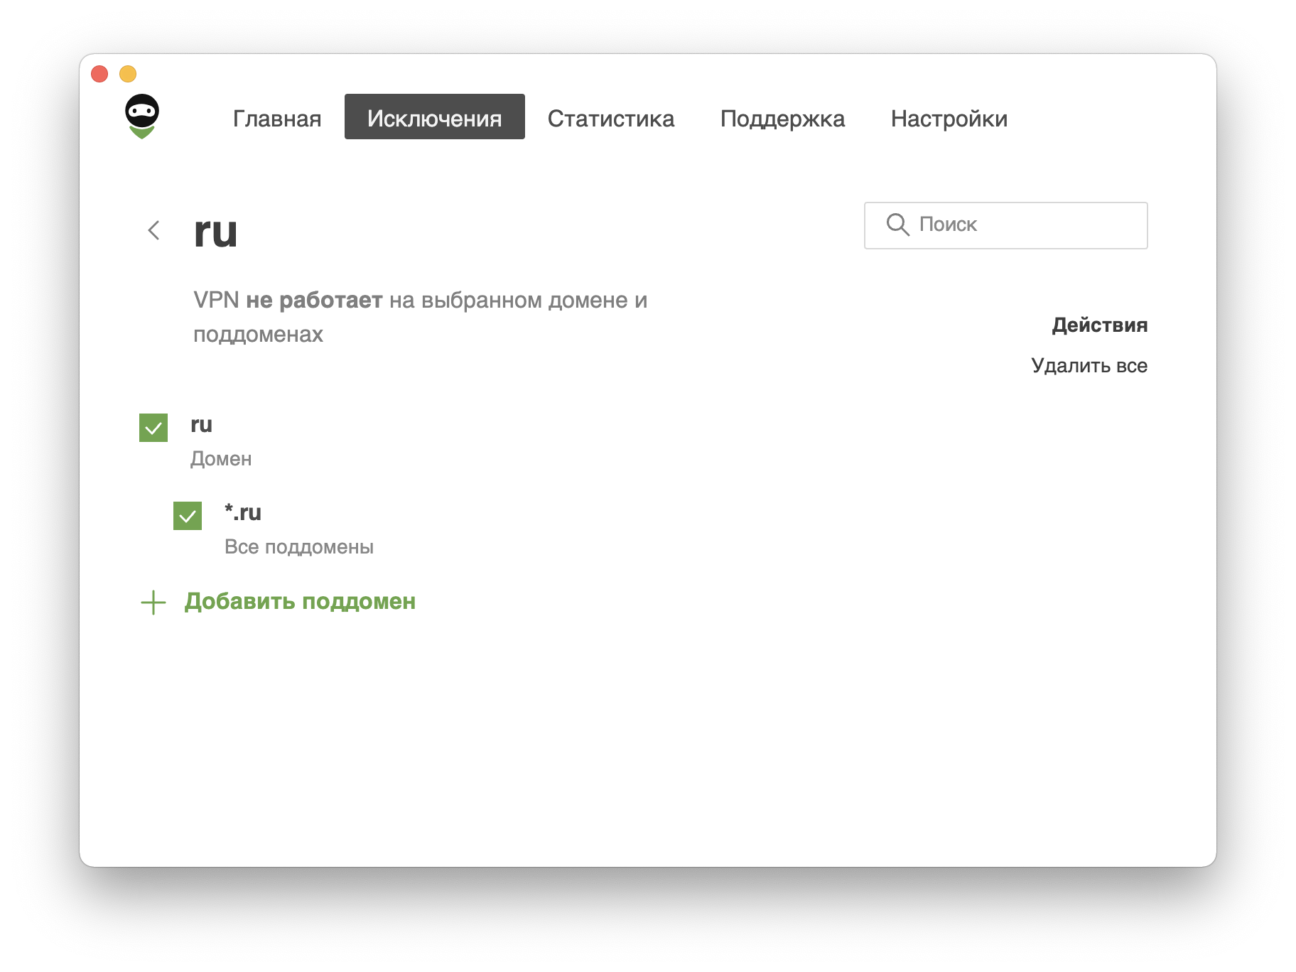The height and width of the screenshot is (972, 1296).
Task: Click the green plus icon
Action: (x=153, y=602)
